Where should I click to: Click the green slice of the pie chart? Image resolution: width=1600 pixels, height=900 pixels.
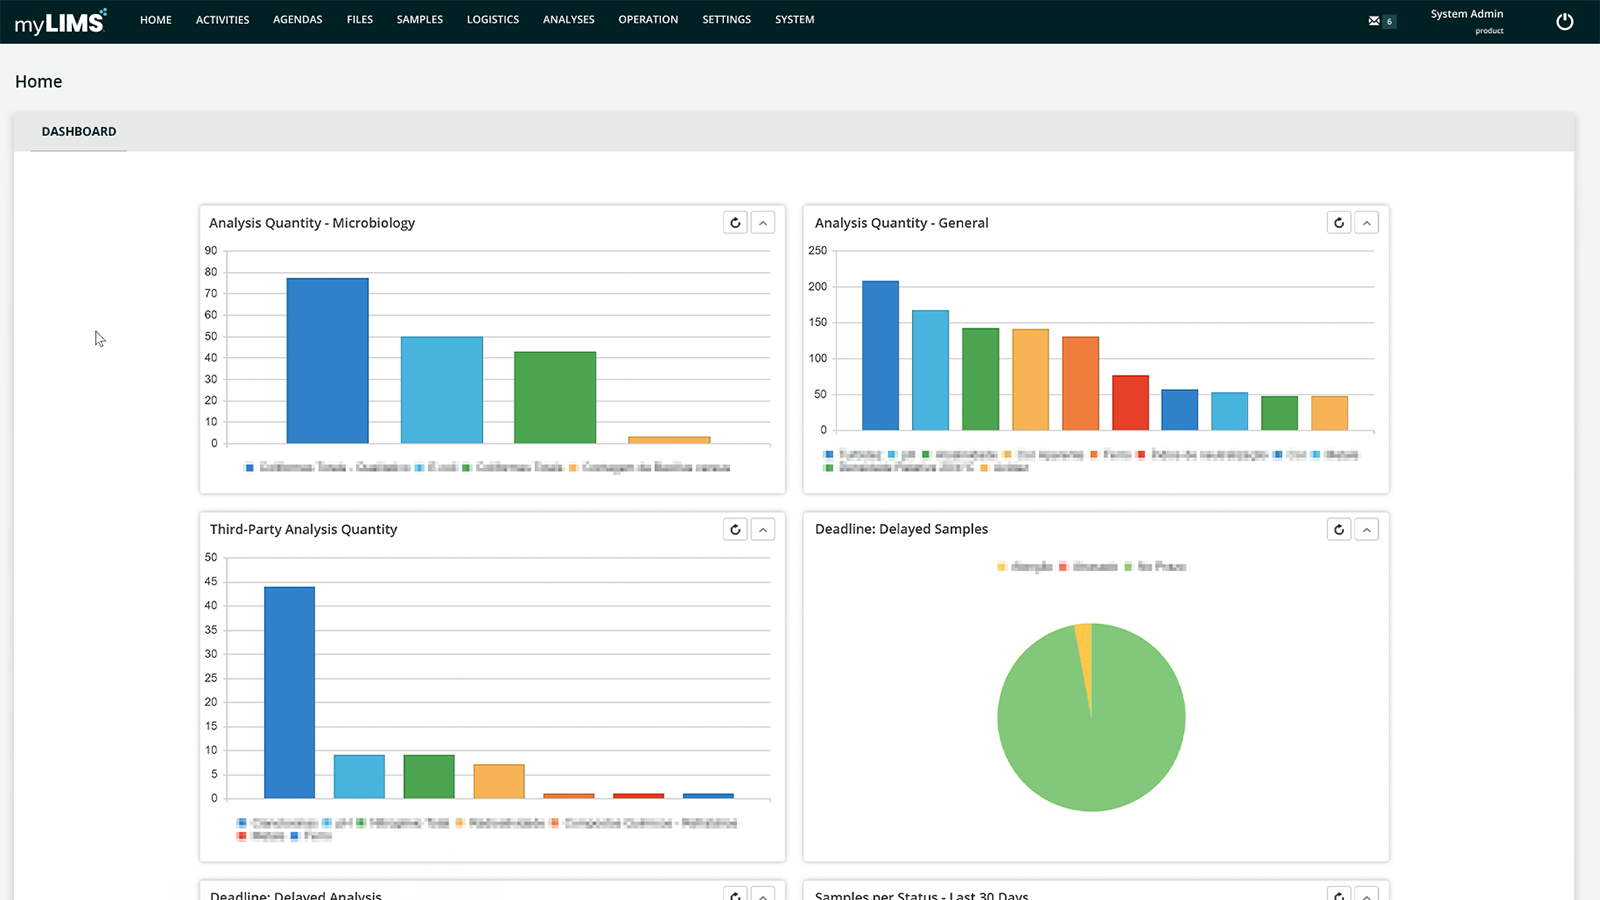[1092, 740]
